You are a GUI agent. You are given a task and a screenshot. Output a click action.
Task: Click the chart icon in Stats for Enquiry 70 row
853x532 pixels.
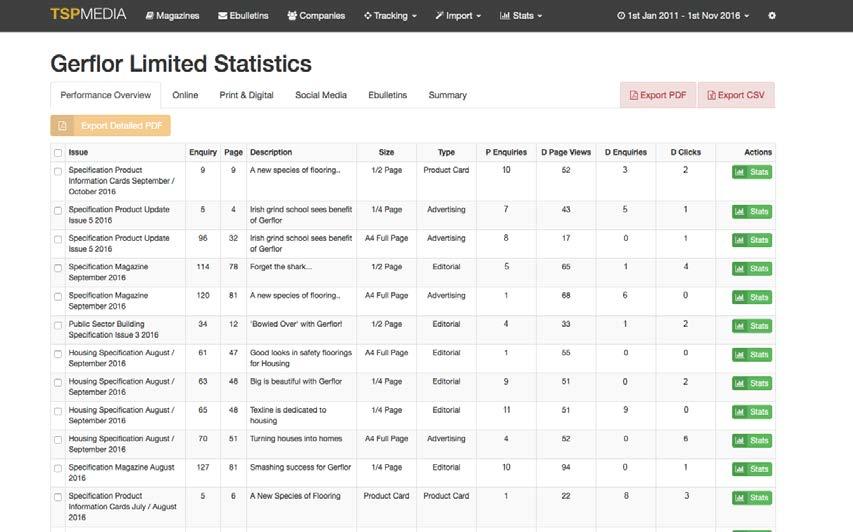739,441
